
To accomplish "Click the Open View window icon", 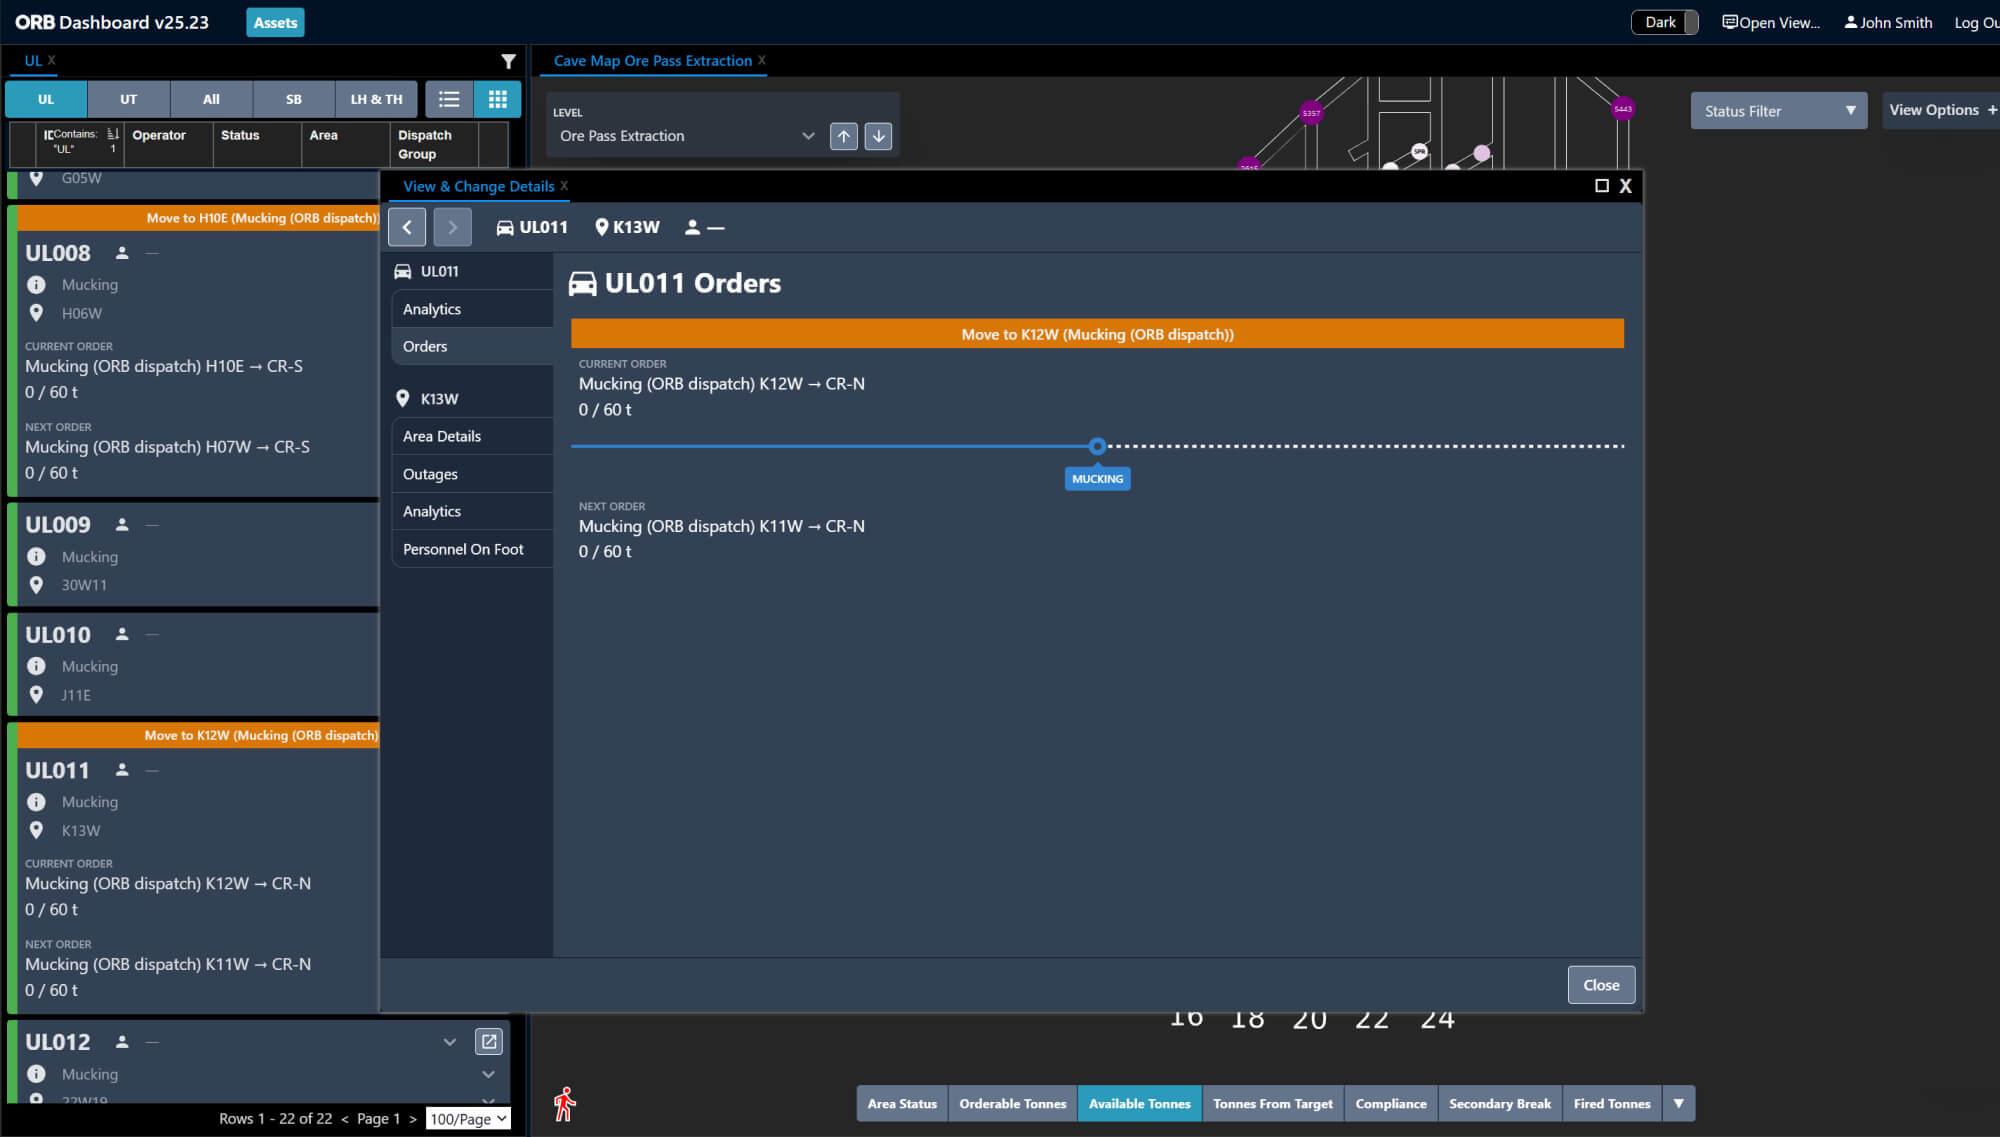I will point(1729,22).
